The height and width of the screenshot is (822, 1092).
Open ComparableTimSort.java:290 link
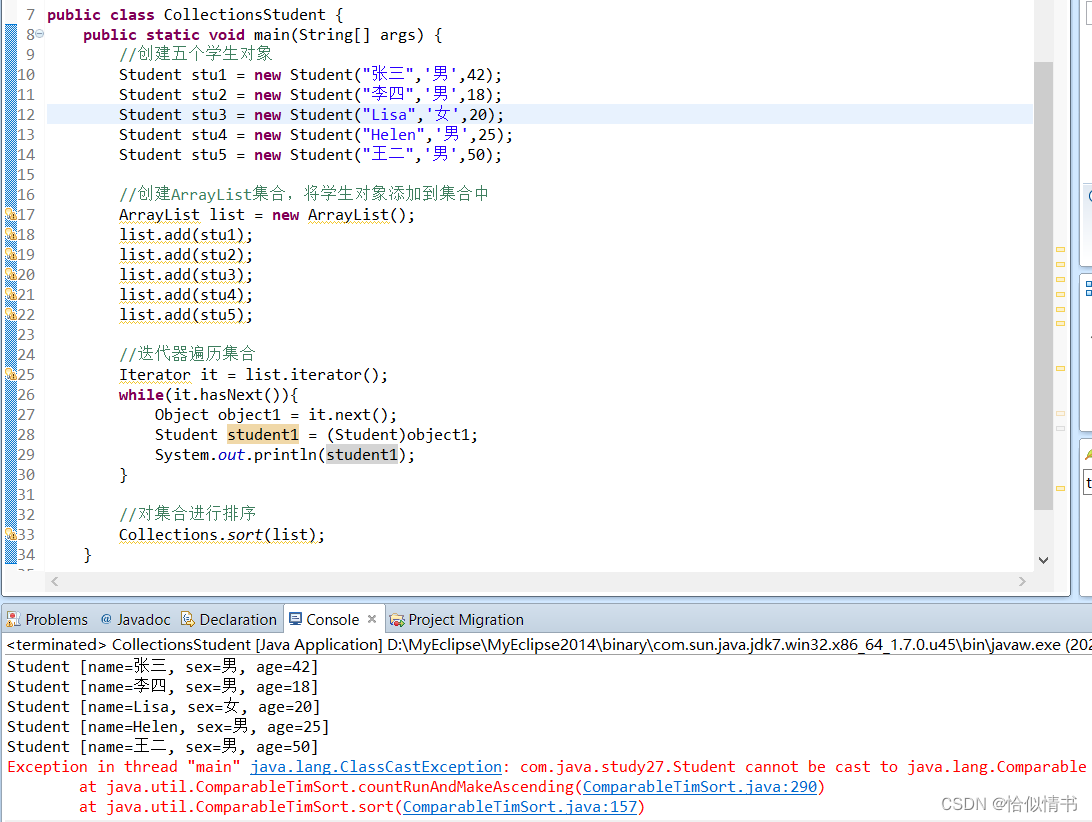point(700,786)
